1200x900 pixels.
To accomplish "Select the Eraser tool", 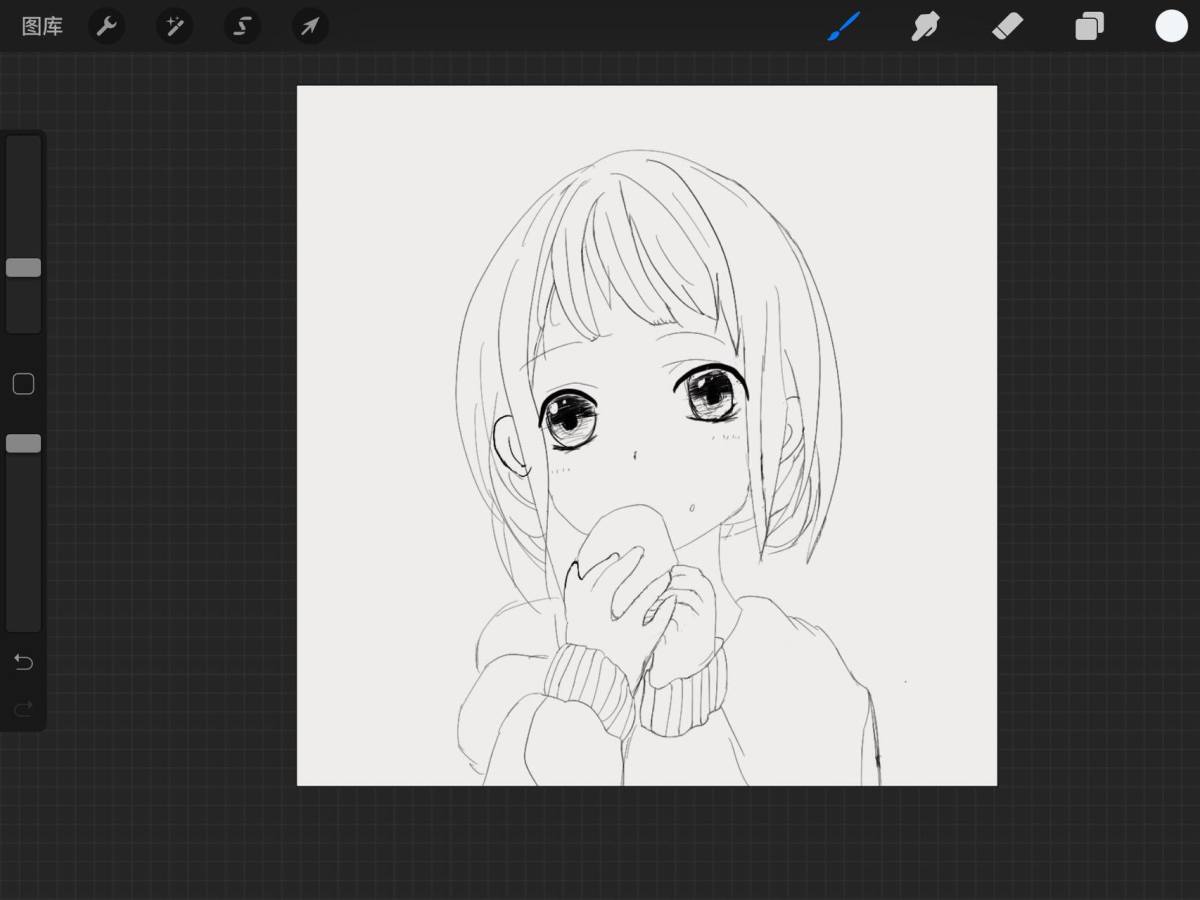I will tap(1007, 26).
